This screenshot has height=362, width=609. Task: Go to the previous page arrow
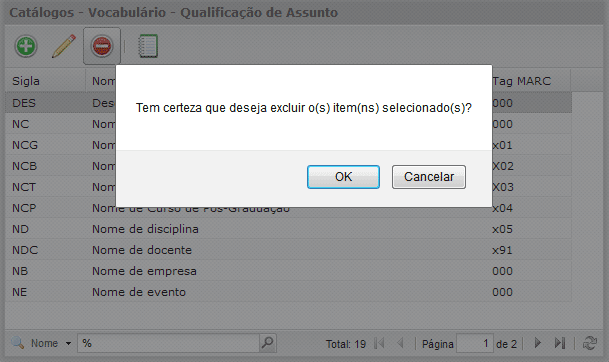(x=400, y=343)
